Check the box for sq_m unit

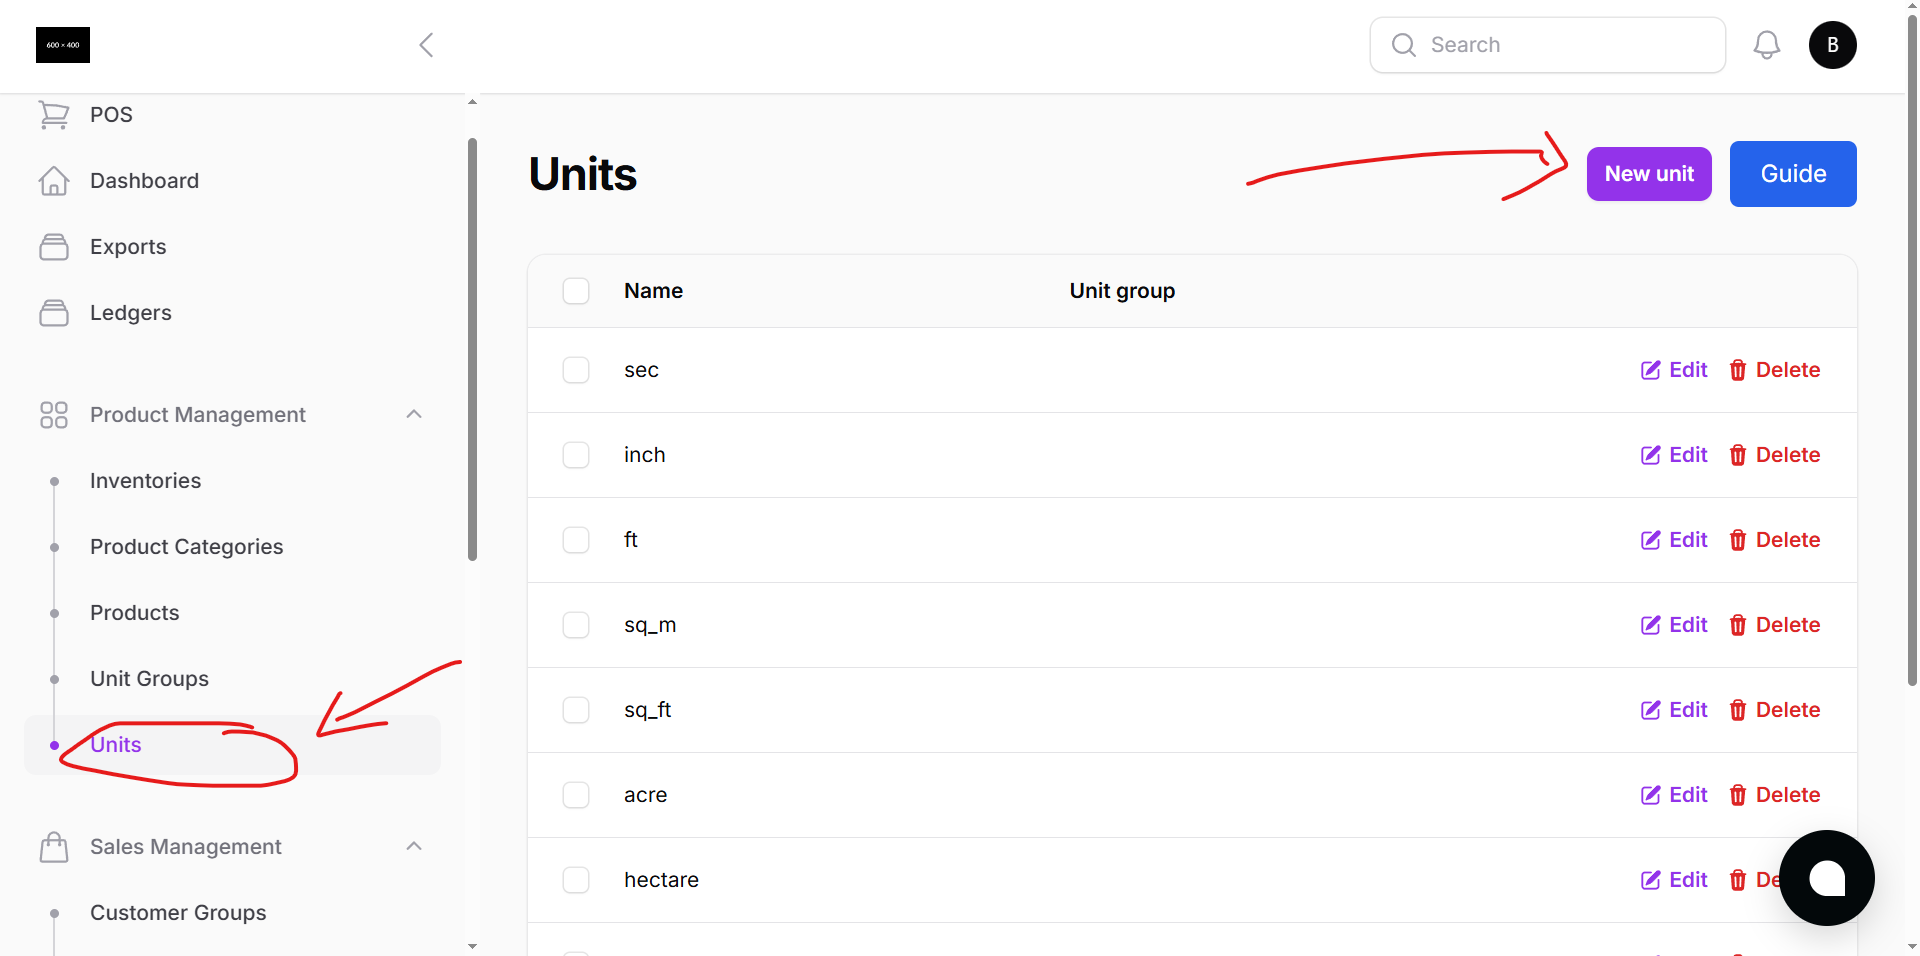click(x=576, y=625)
